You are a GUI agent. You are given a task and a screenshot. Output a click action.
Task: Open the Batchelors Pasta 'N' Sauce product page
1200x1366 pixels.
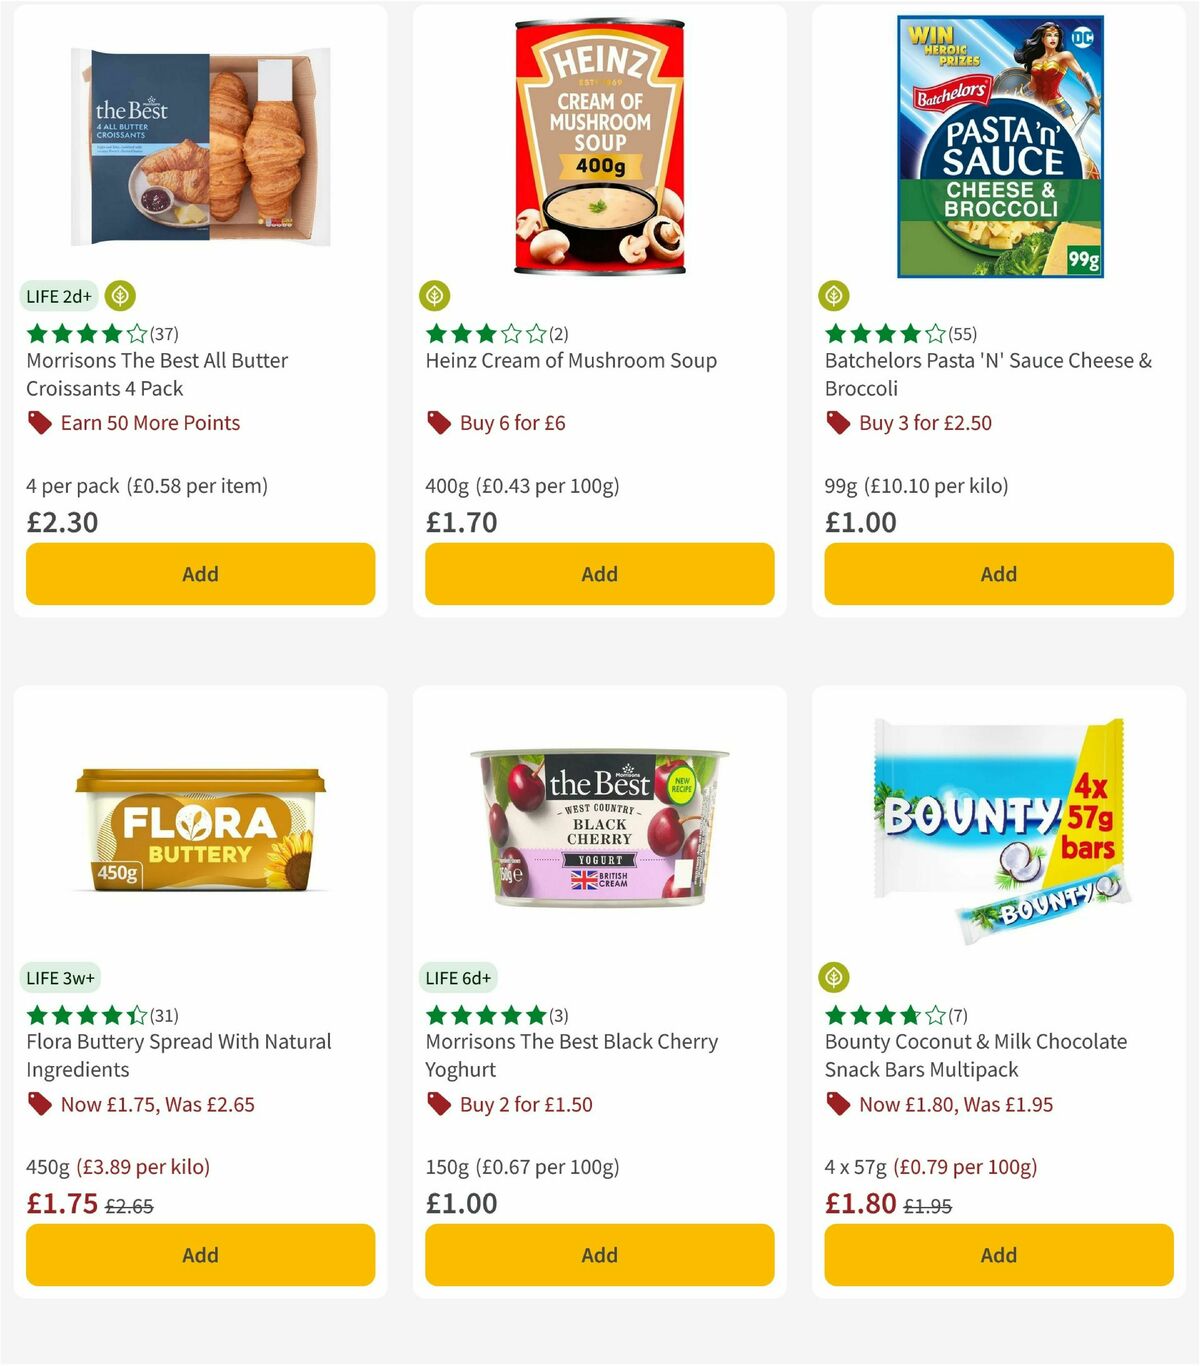click(x=985, y=374)
